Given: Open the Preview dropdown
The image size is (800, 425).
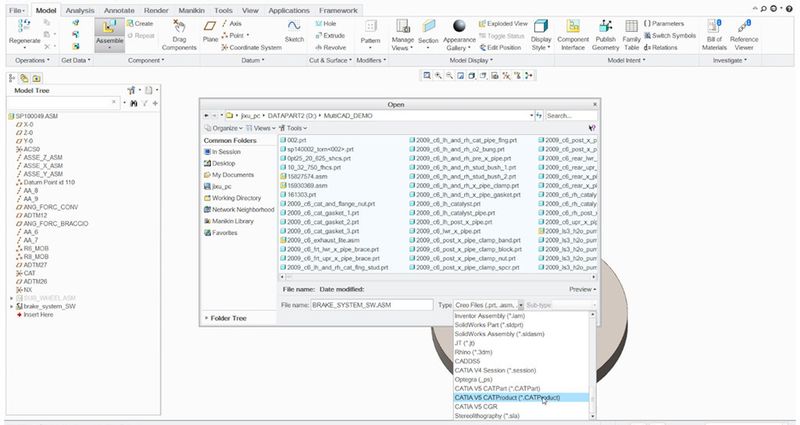Looking at the screenshot, I should point(582,289).
